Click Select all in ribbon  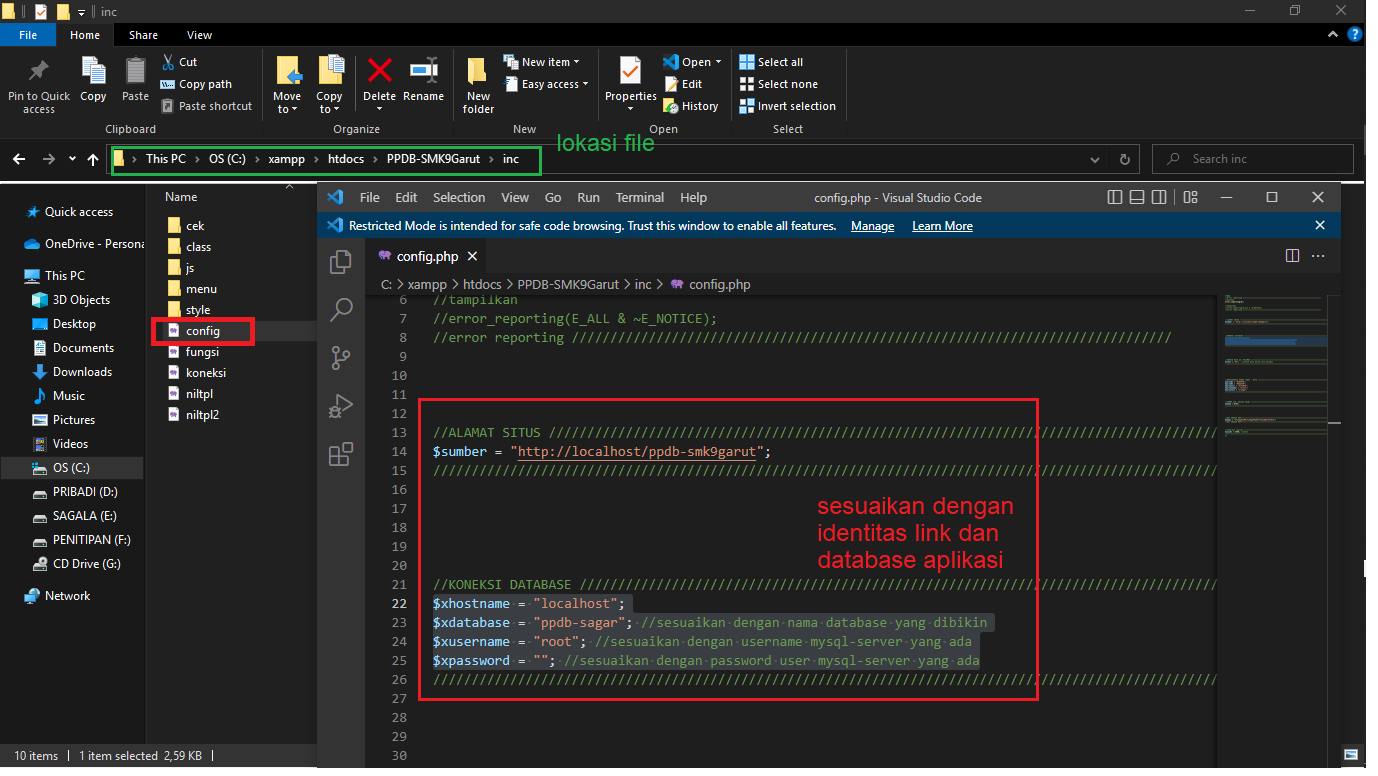point(771,62)
